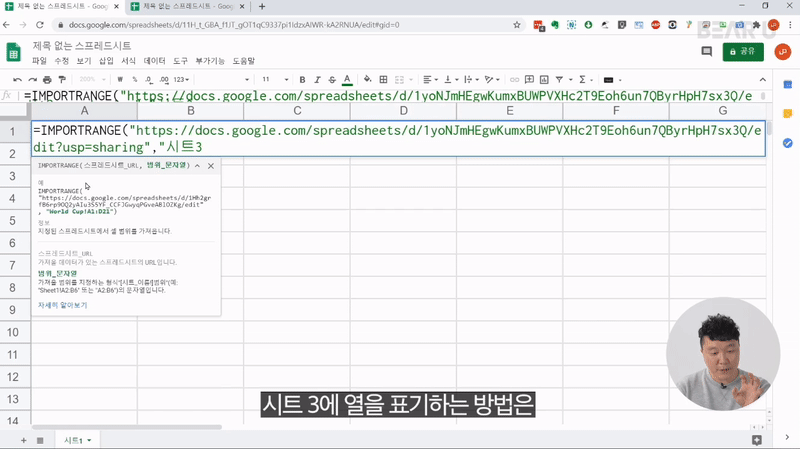Increase decimal places
Image resolution: width=800 pixels, height=449 pixels.
tap(164, 80)
